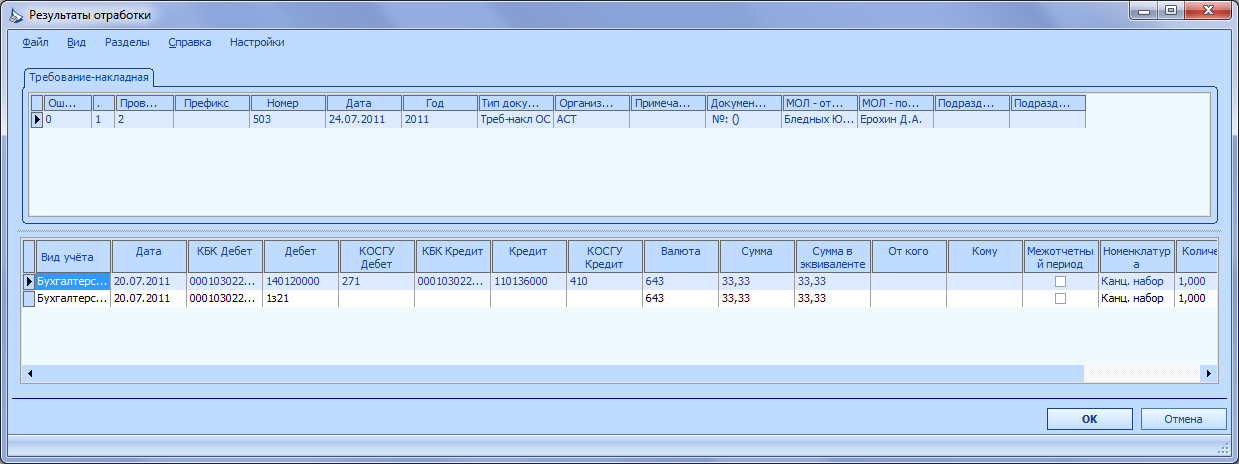Viewport: 1239px width, 464px height.
Task: Select КОСГУ Кредит cell 410
Action: [605, 282]
